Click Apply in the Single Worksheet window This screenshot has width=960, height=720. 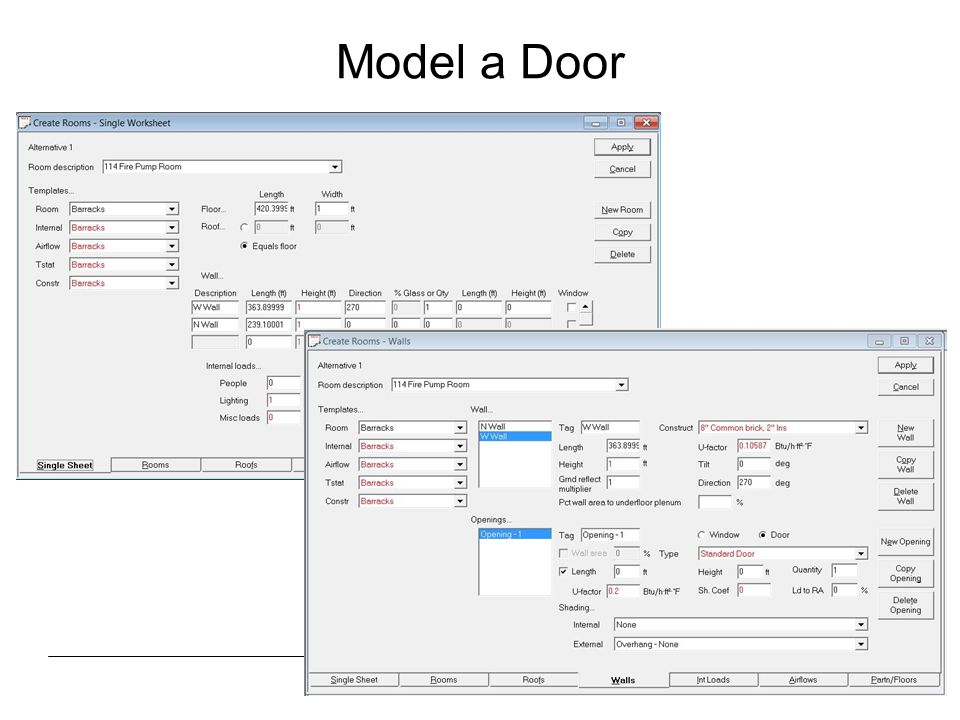pyautogui.click(x=622, y=147)
